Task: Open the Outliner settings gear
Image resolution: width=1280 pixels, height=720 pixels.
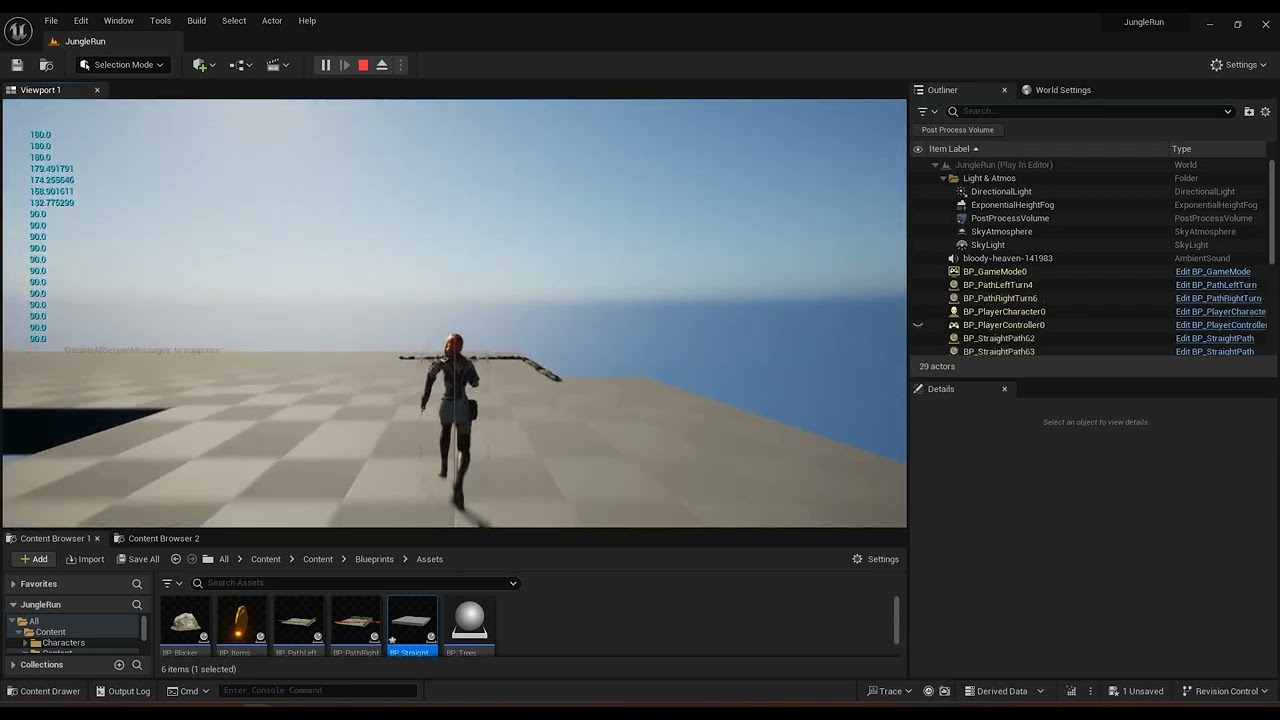Action: point(1265,112)
